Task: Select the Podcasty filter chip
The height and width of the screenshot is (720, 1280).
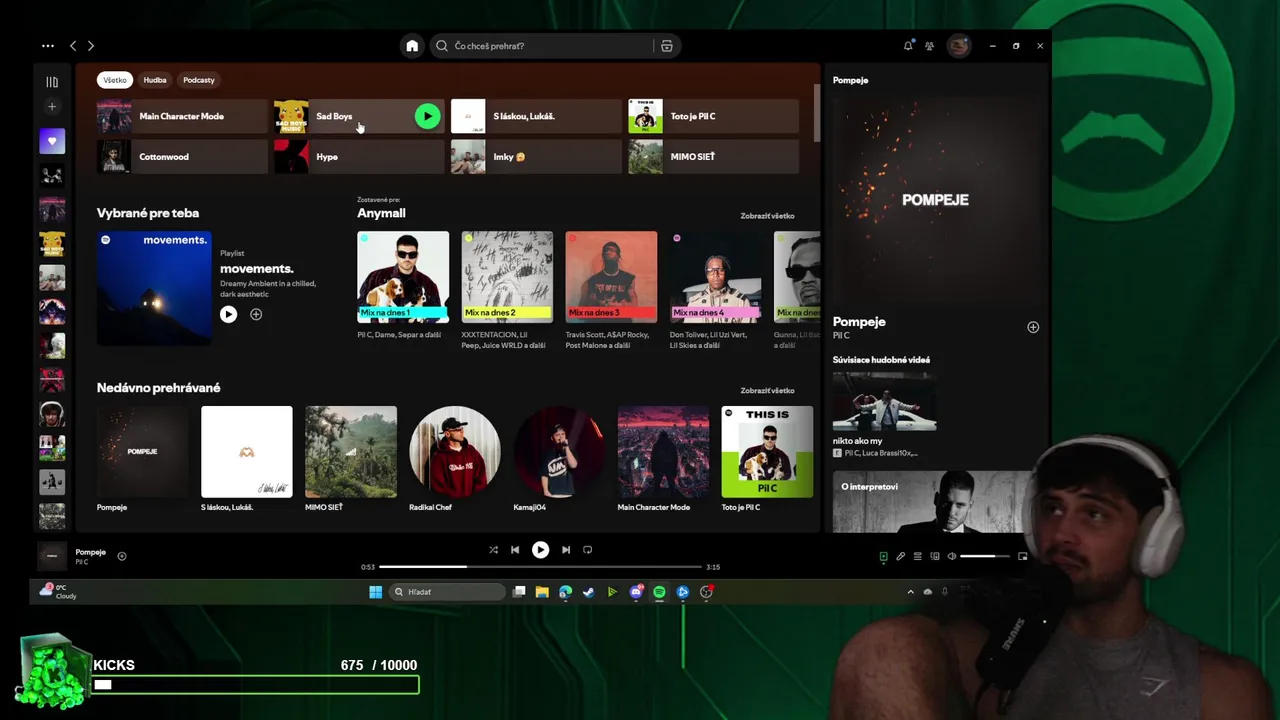Action: pos(199,80)
